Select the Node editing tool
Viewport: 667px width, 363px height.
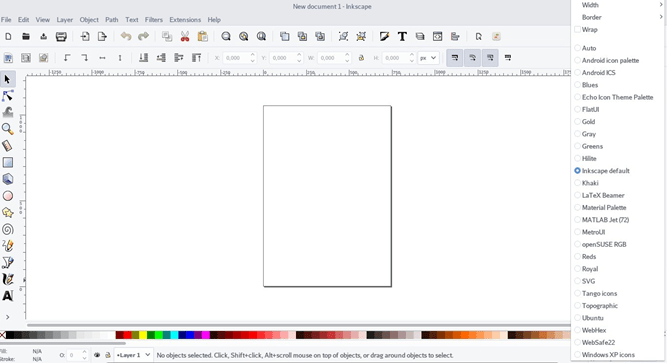[x=8, y=96]
